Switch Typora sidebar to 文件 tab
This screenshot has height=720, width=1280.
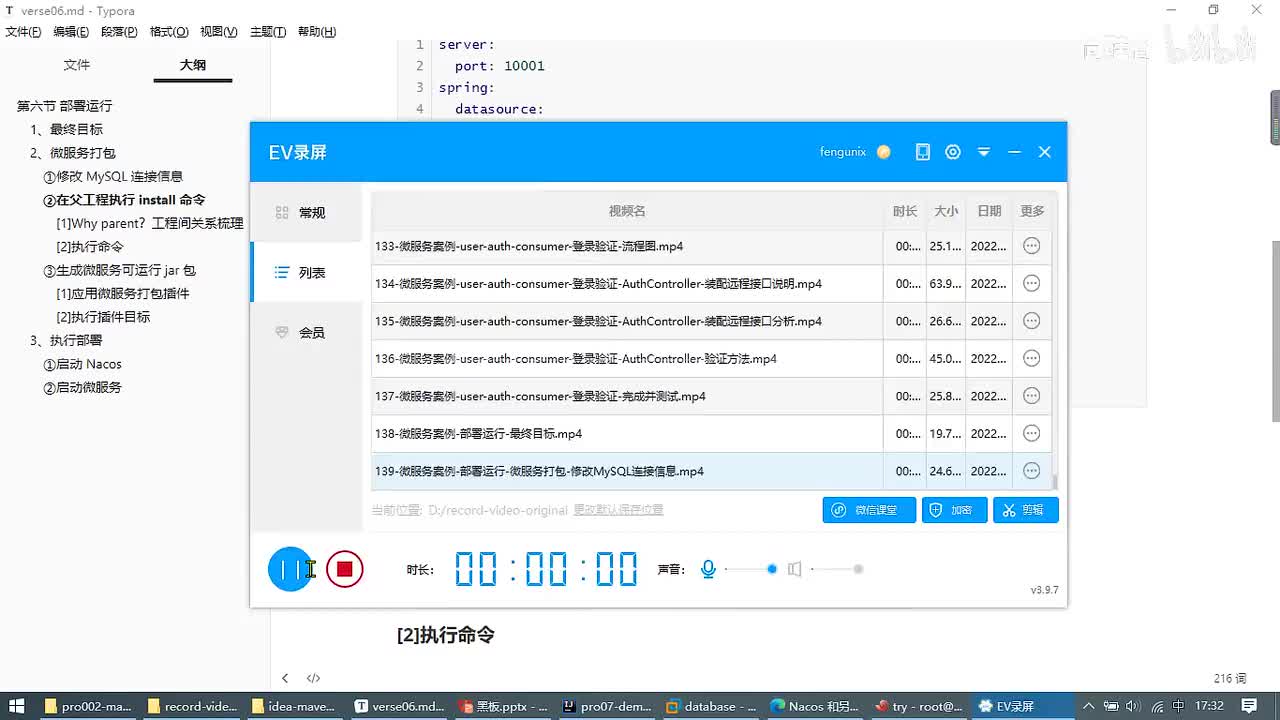pos(77,65)
